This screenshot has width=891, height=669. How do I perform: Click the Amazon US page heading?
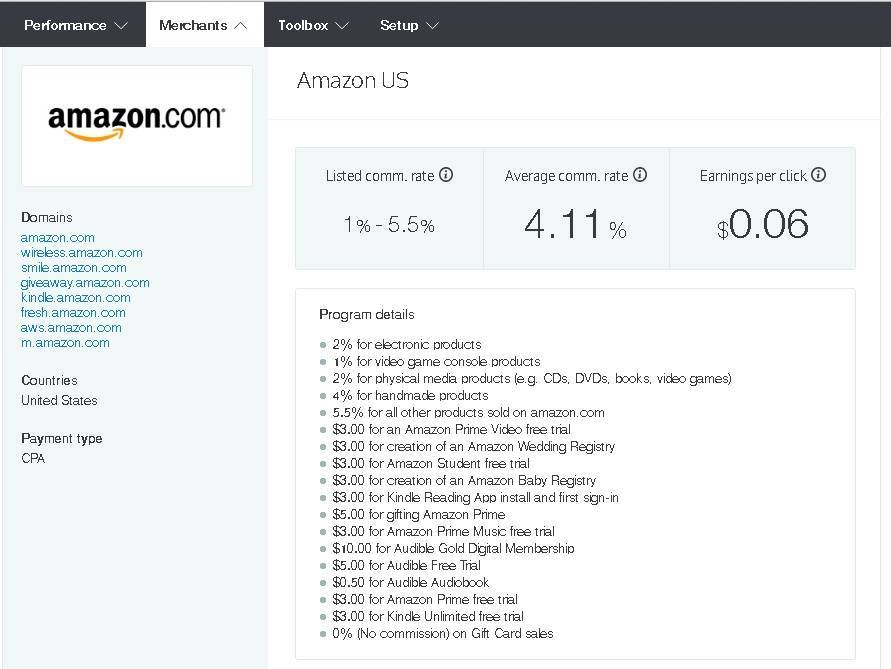(353, 81)
